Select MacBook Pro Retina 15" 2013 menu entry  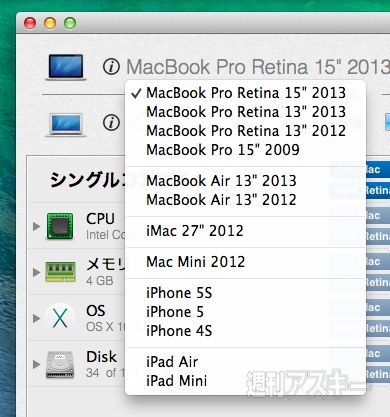point(246,93)
